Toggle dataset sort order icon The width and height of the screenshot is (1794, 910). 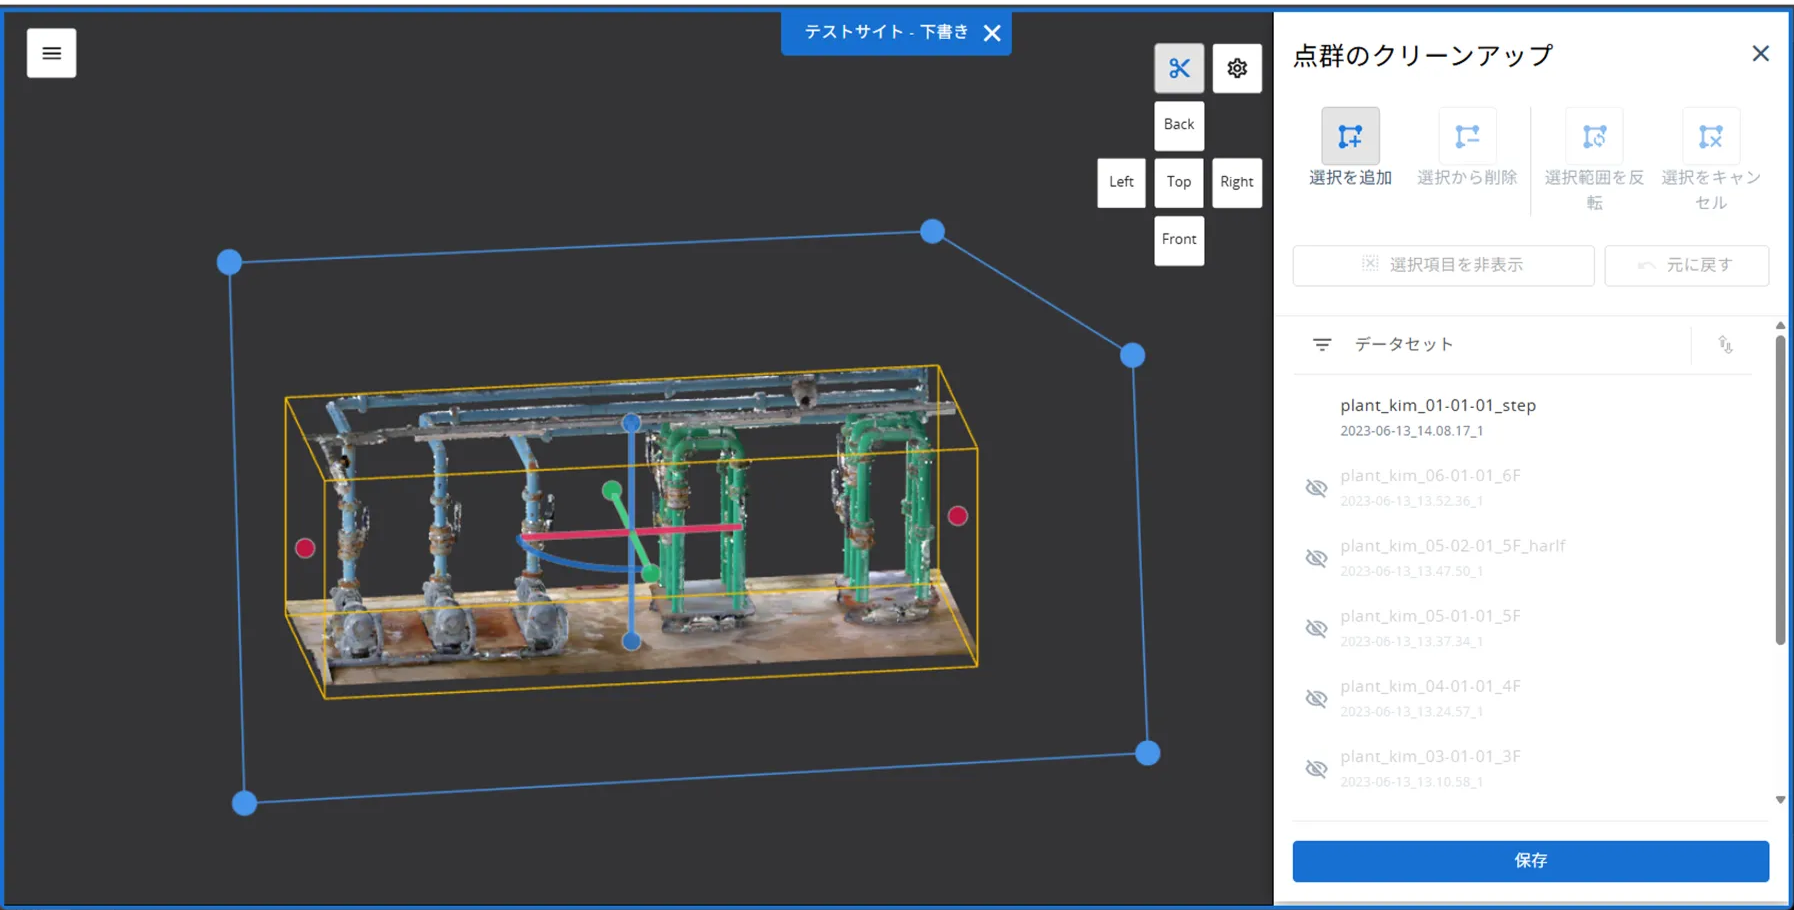pos(1725,344)
